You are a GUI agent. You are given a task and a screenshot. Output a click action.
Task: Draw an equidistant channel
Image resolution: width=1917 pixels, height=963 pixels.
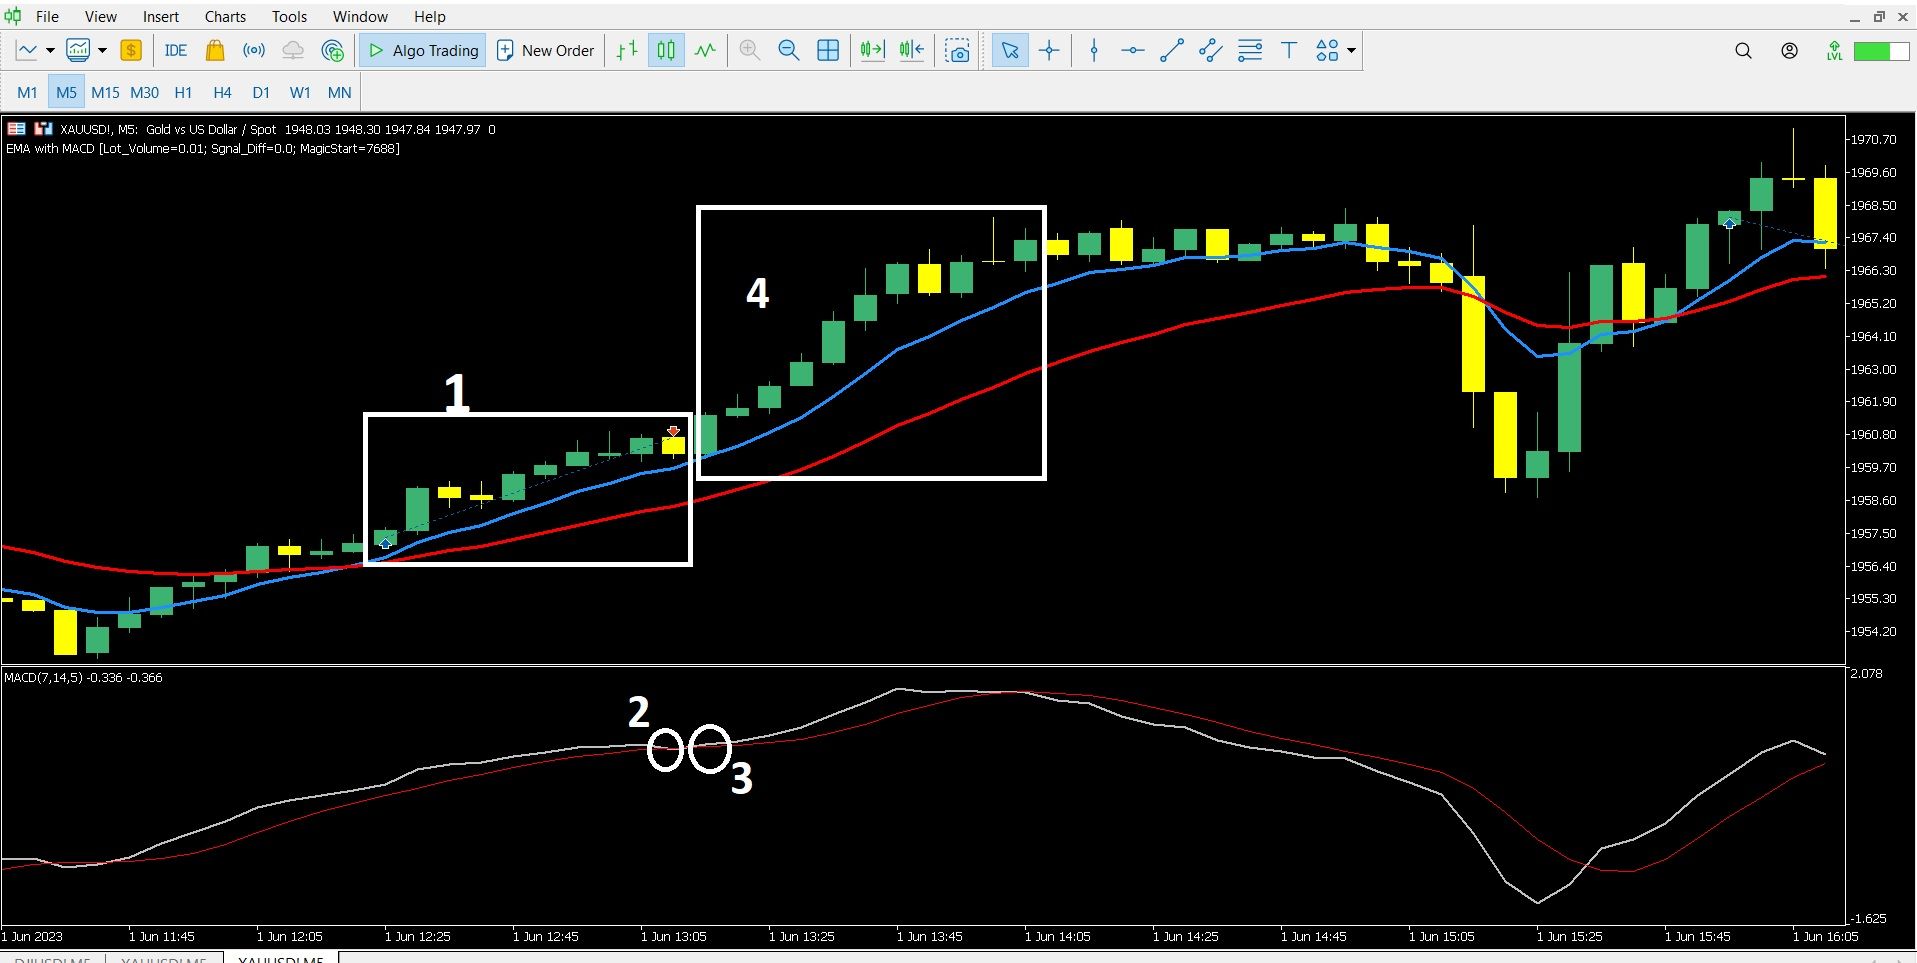[x=1210, y=50]
